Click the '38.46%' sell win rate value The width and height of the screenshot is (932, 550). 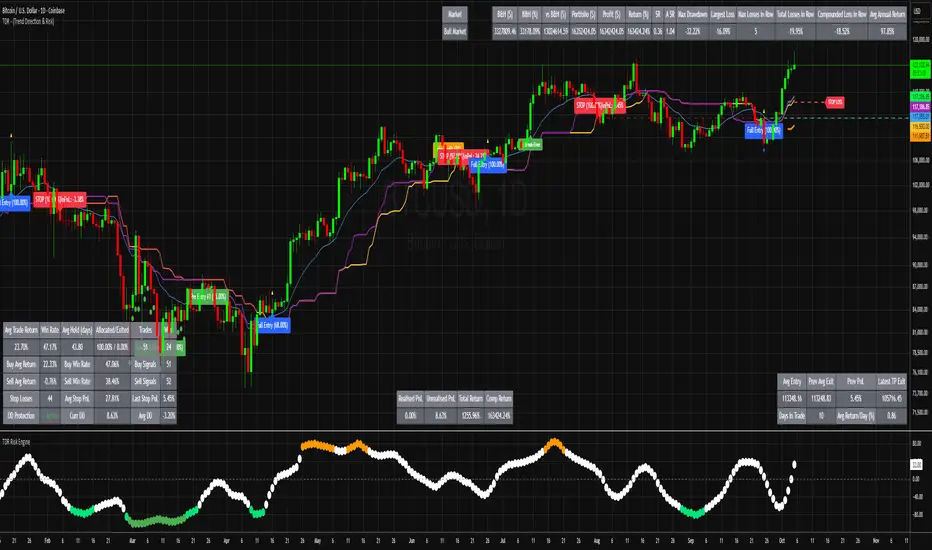tap(112, 382)
